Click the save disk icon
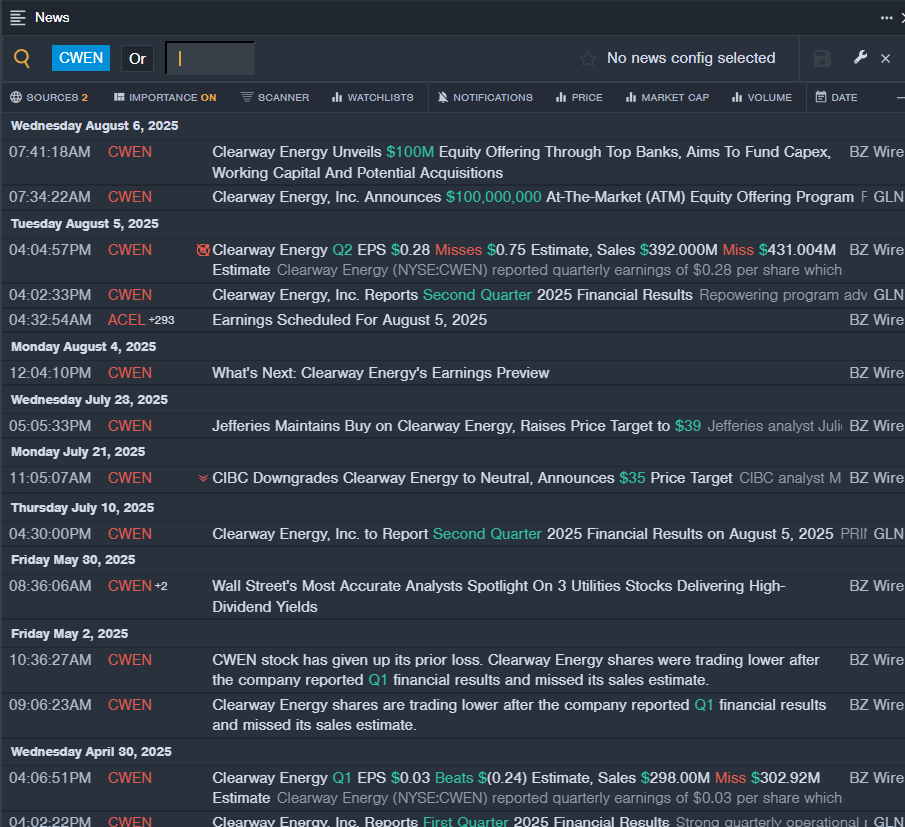Screen dimensions: 905x827 (x=822, y=59)
